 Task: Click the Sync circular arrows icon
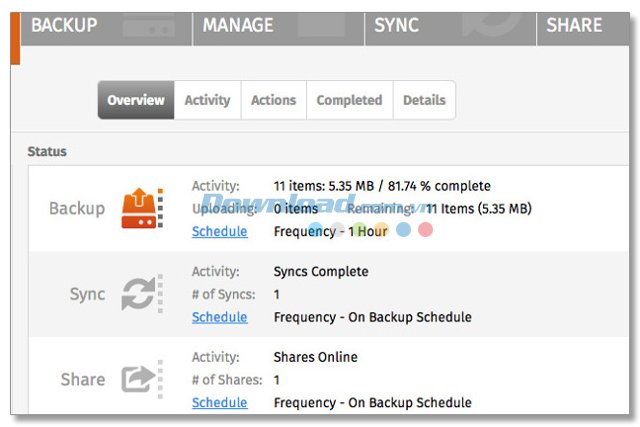click(141, 294)
